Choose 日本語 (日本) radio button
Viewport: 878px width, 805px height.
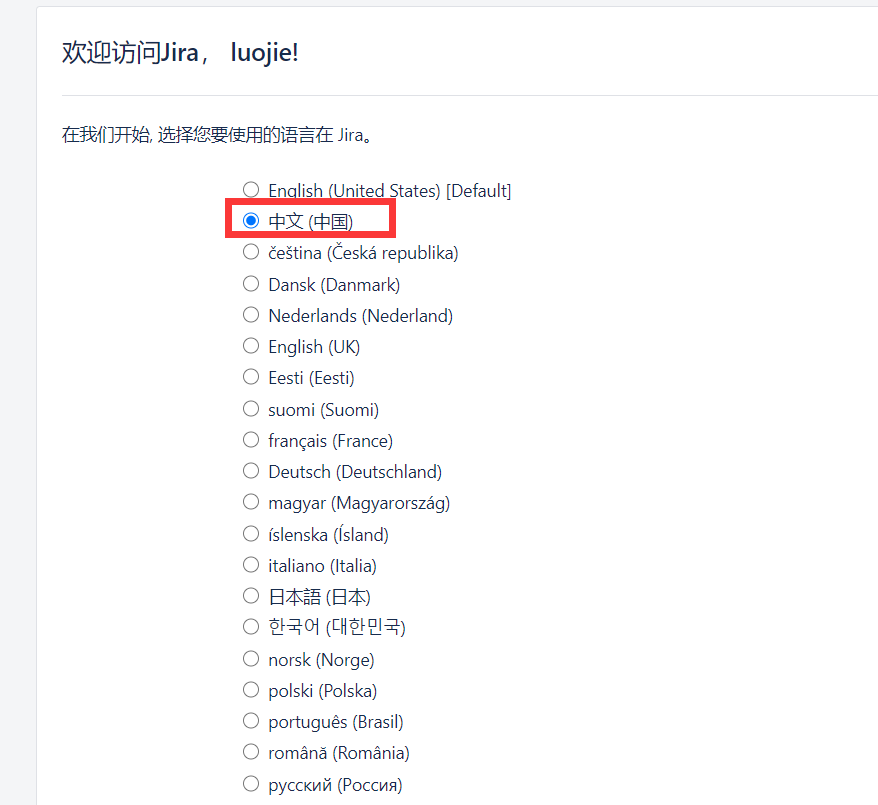tap(251, 596)
